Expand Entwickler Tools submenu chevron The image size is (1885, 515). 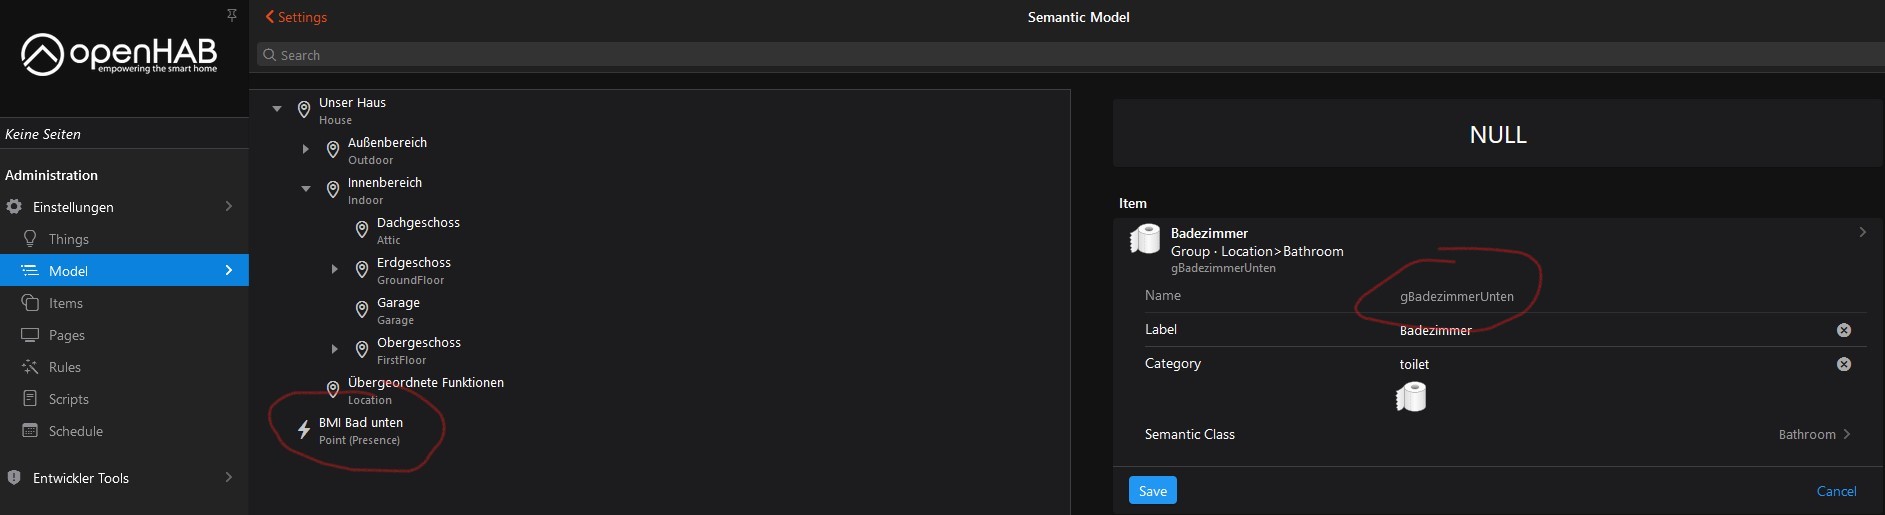click(229, 477)
